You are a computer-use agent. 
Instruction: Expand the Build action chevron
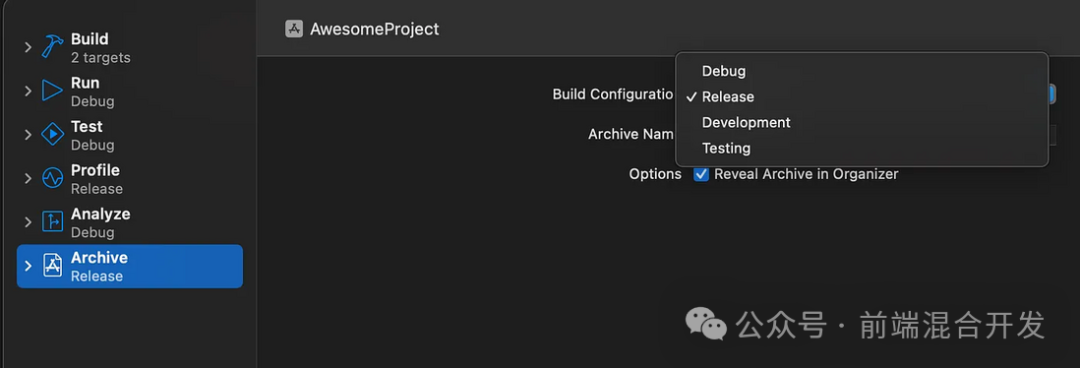(x=28, y=47)
